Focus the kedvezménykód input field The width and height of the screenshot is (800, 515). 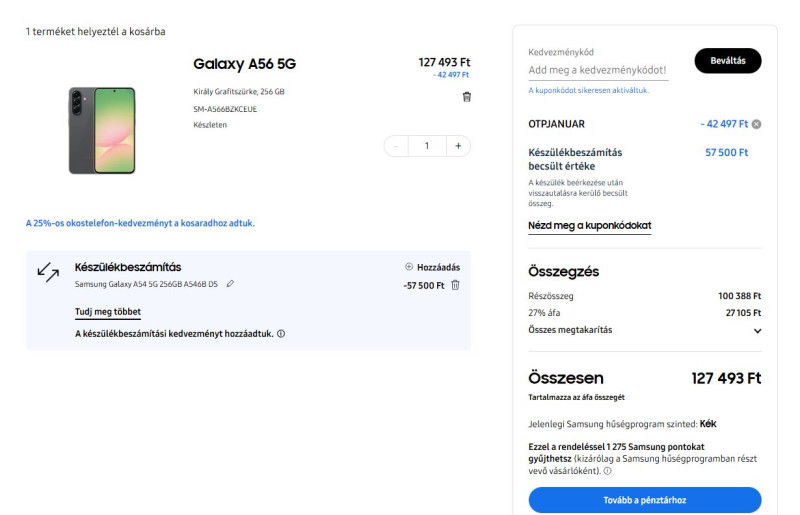point(598,70)
